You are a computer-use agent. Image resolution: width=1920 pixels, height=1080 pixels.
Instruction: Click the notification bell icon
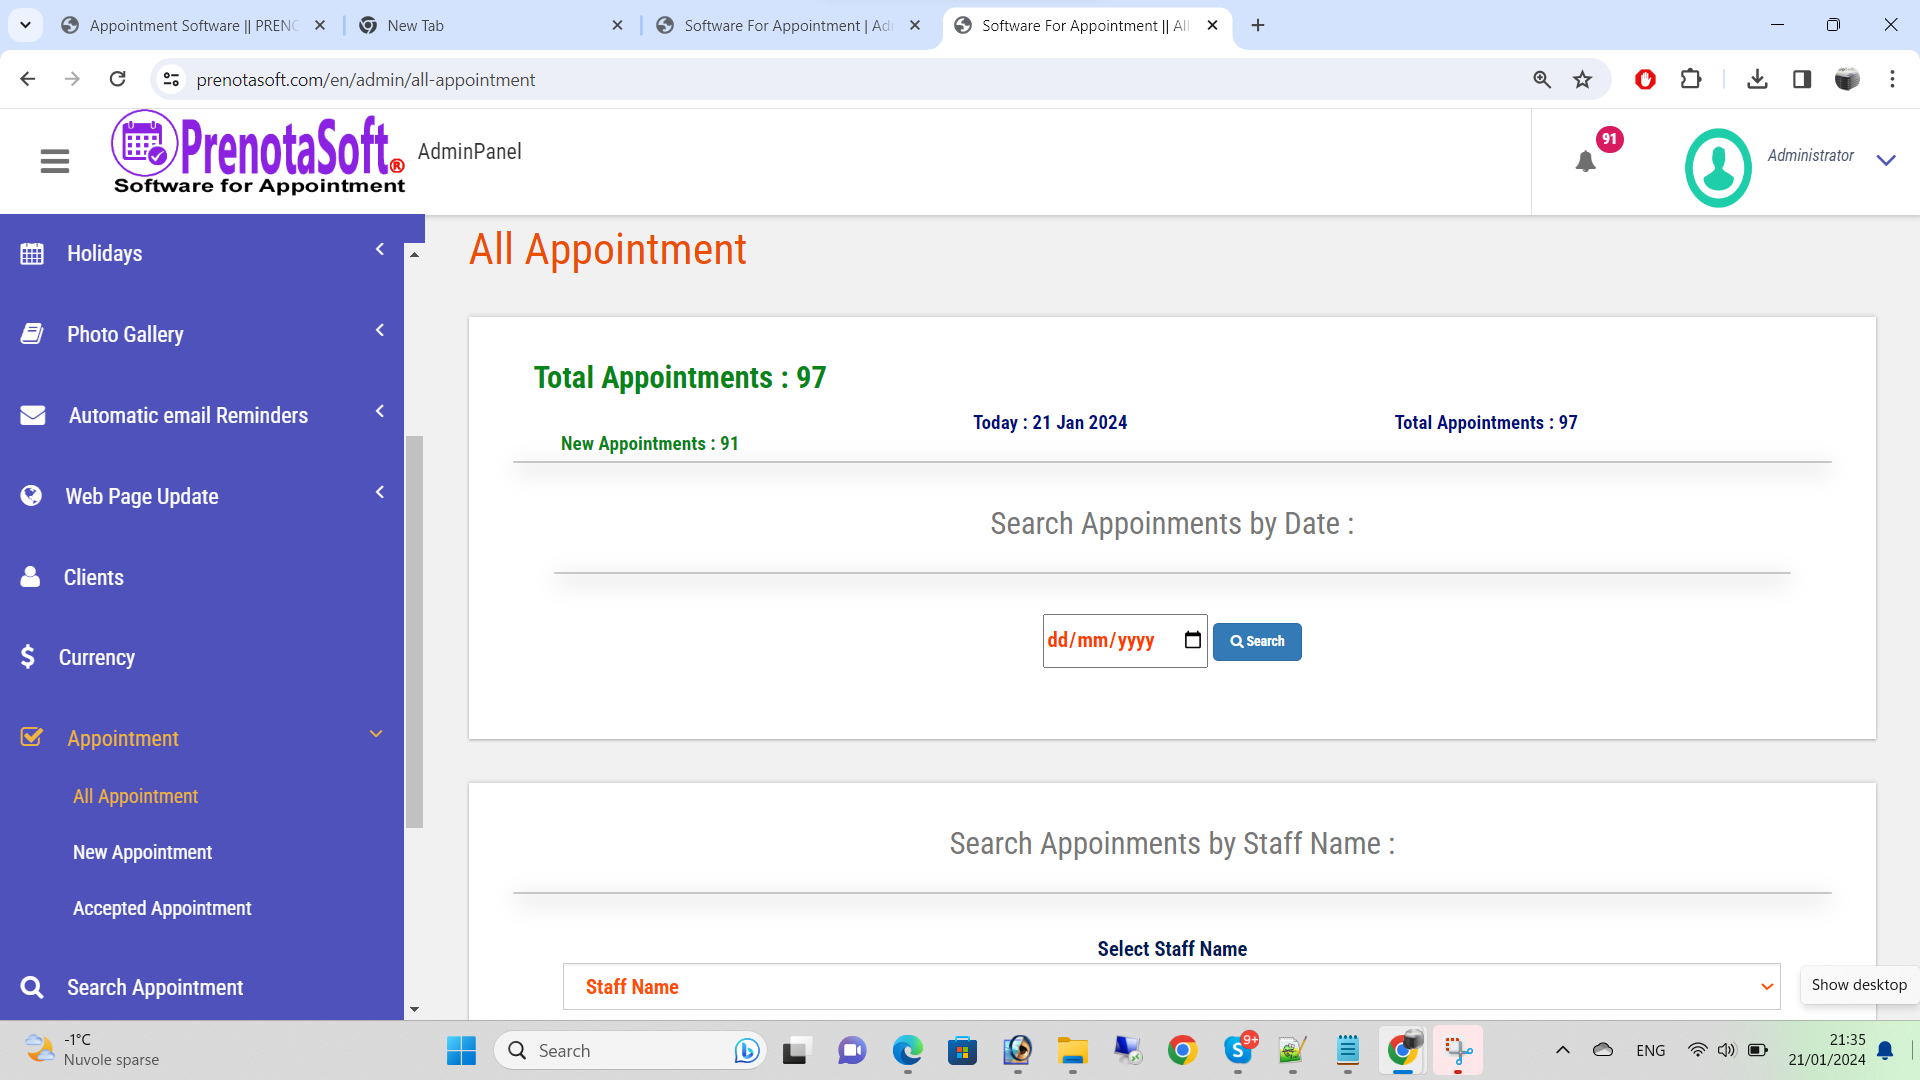tap(1585, 161)
